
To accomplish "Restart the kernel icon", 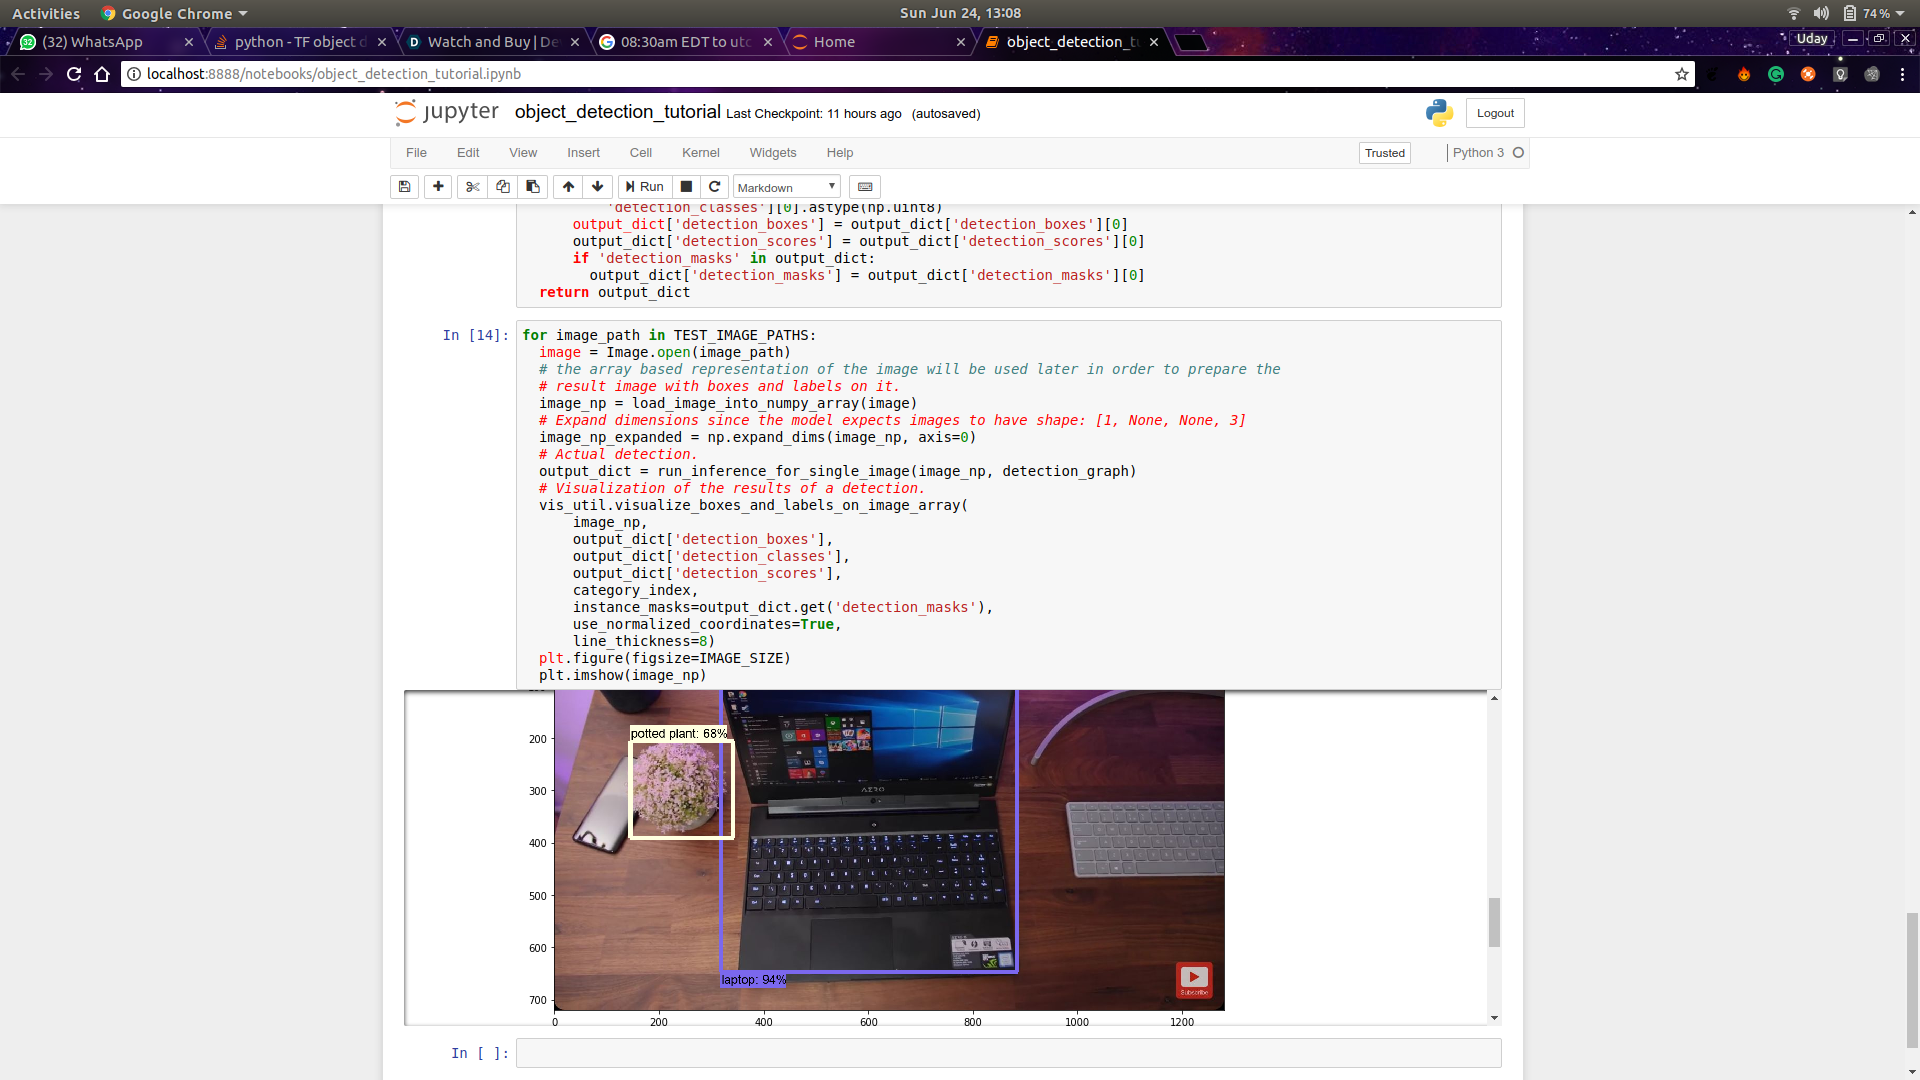I will click(714, 187).
